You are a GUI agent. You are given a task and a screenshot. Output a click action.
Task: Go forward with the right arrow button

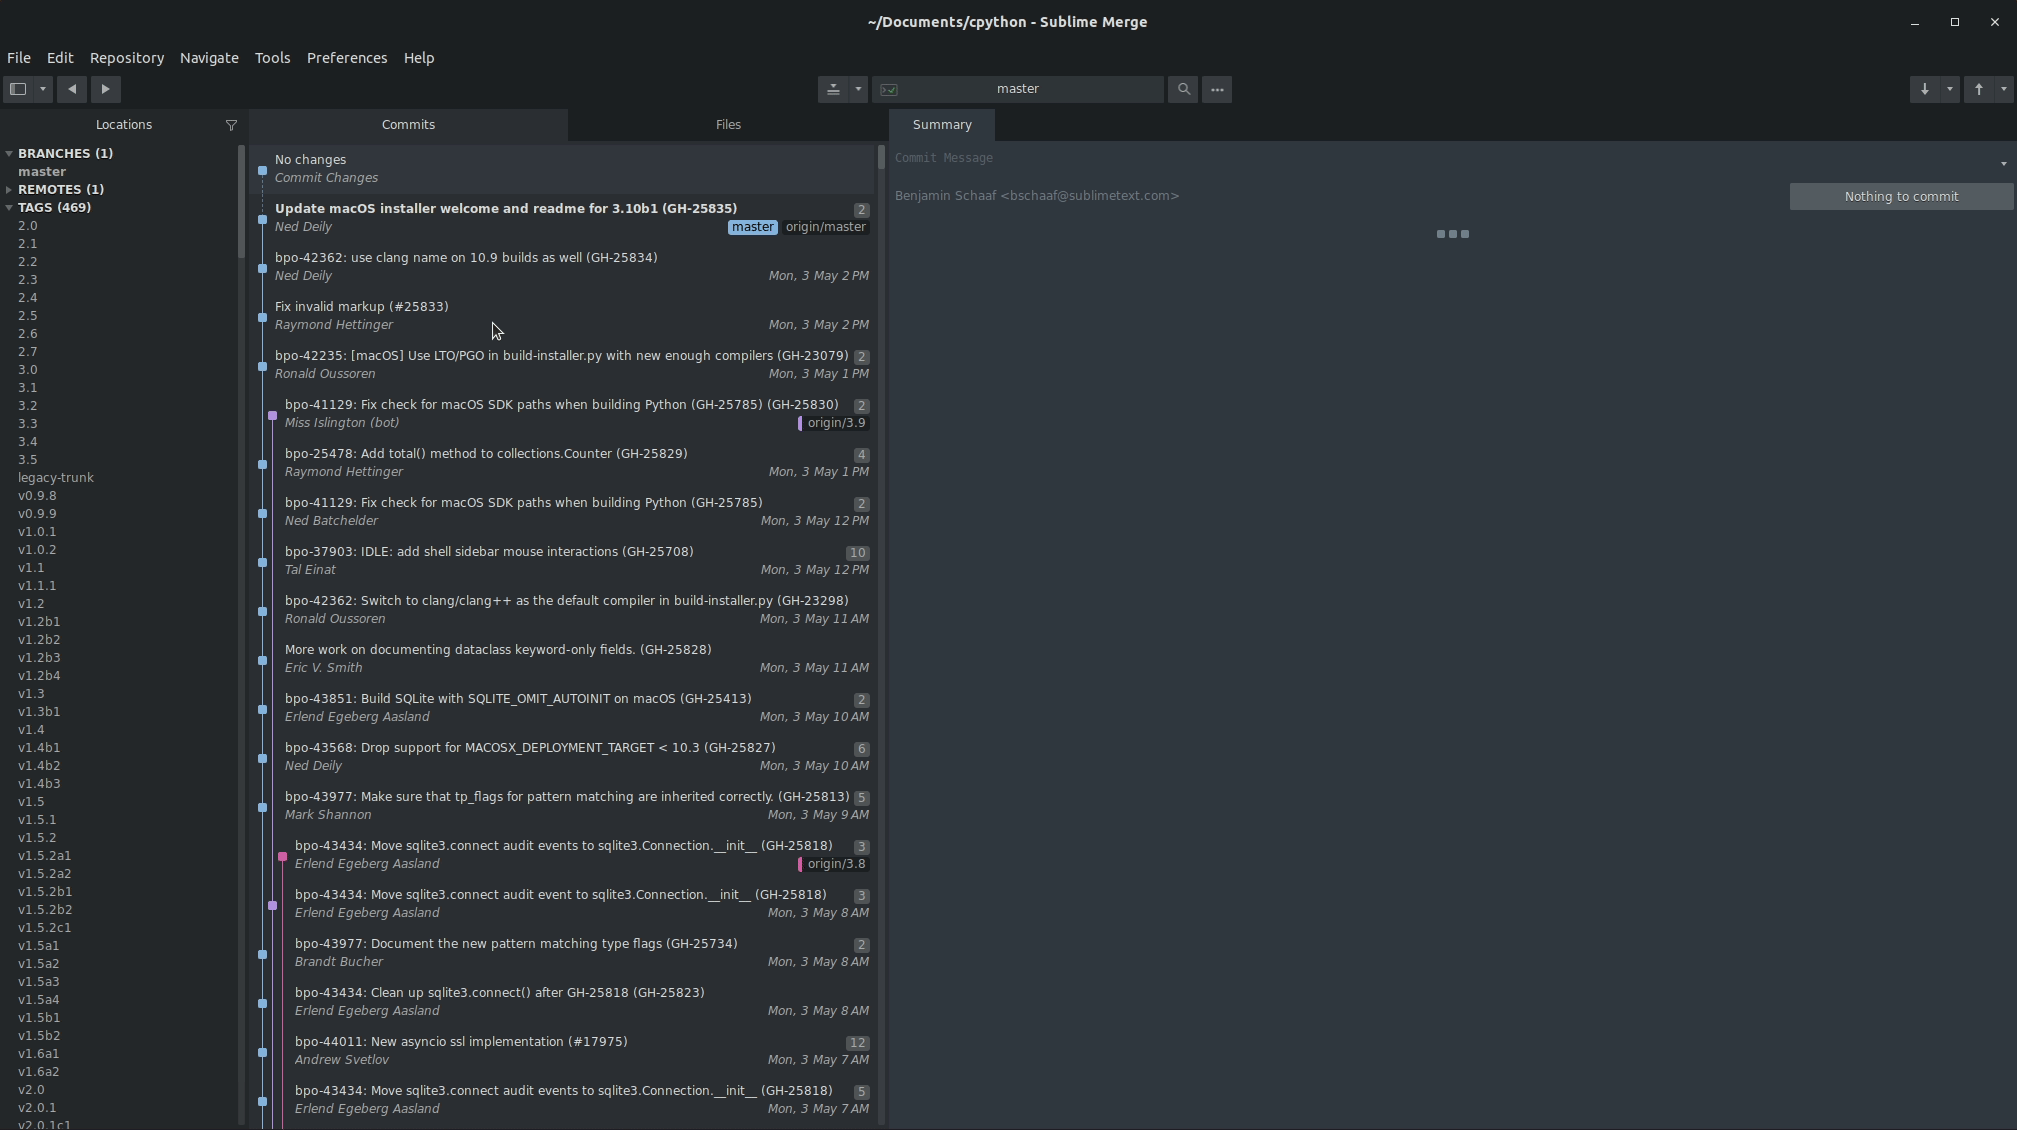click(x=105, y=89)
